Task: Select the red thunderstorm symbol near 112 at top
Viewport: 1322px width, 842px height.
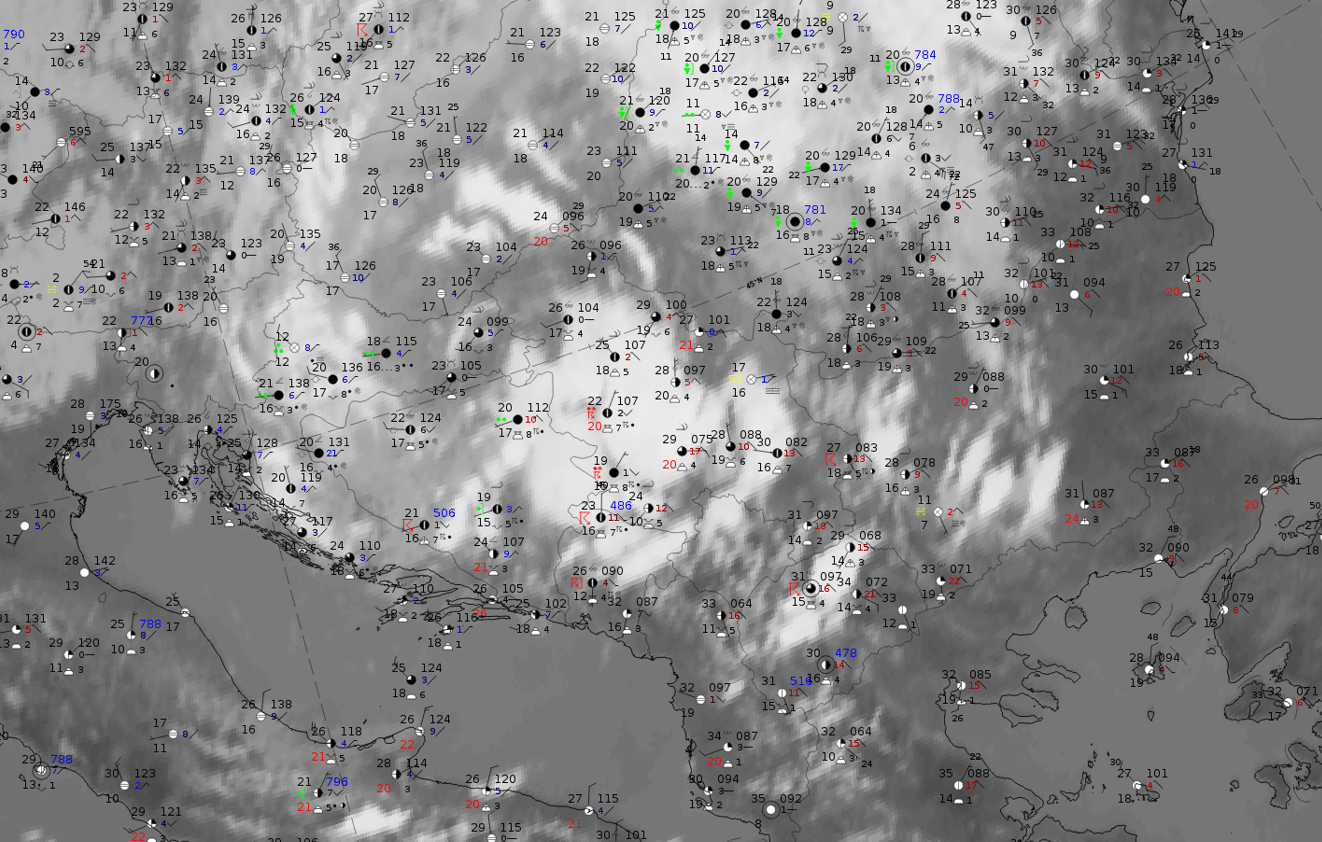Action: [x=364, y=19]
